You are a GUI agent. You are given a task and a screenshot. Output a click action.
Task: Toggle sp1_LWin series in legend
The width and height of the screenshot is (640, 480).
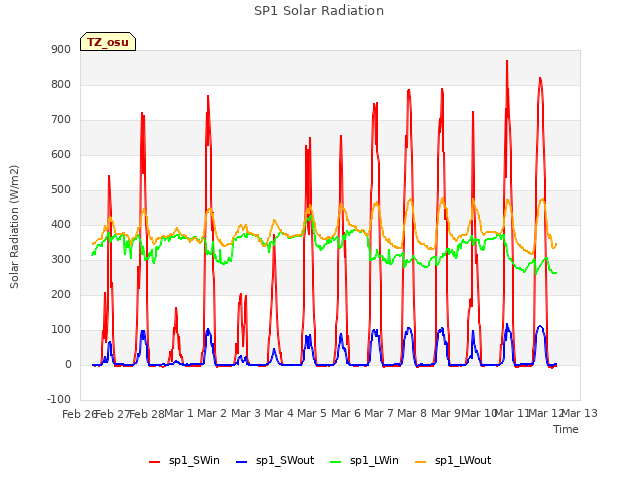click(x=364, y=461)
